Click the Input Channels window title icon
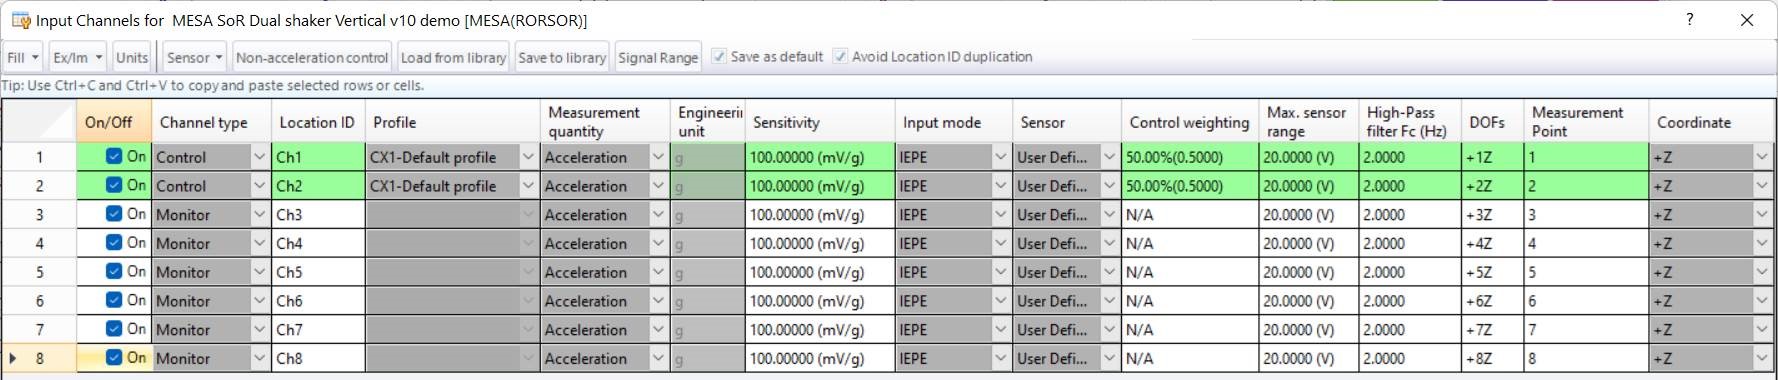This screenshot has width=1778, height=380. [x=21, y=20]
